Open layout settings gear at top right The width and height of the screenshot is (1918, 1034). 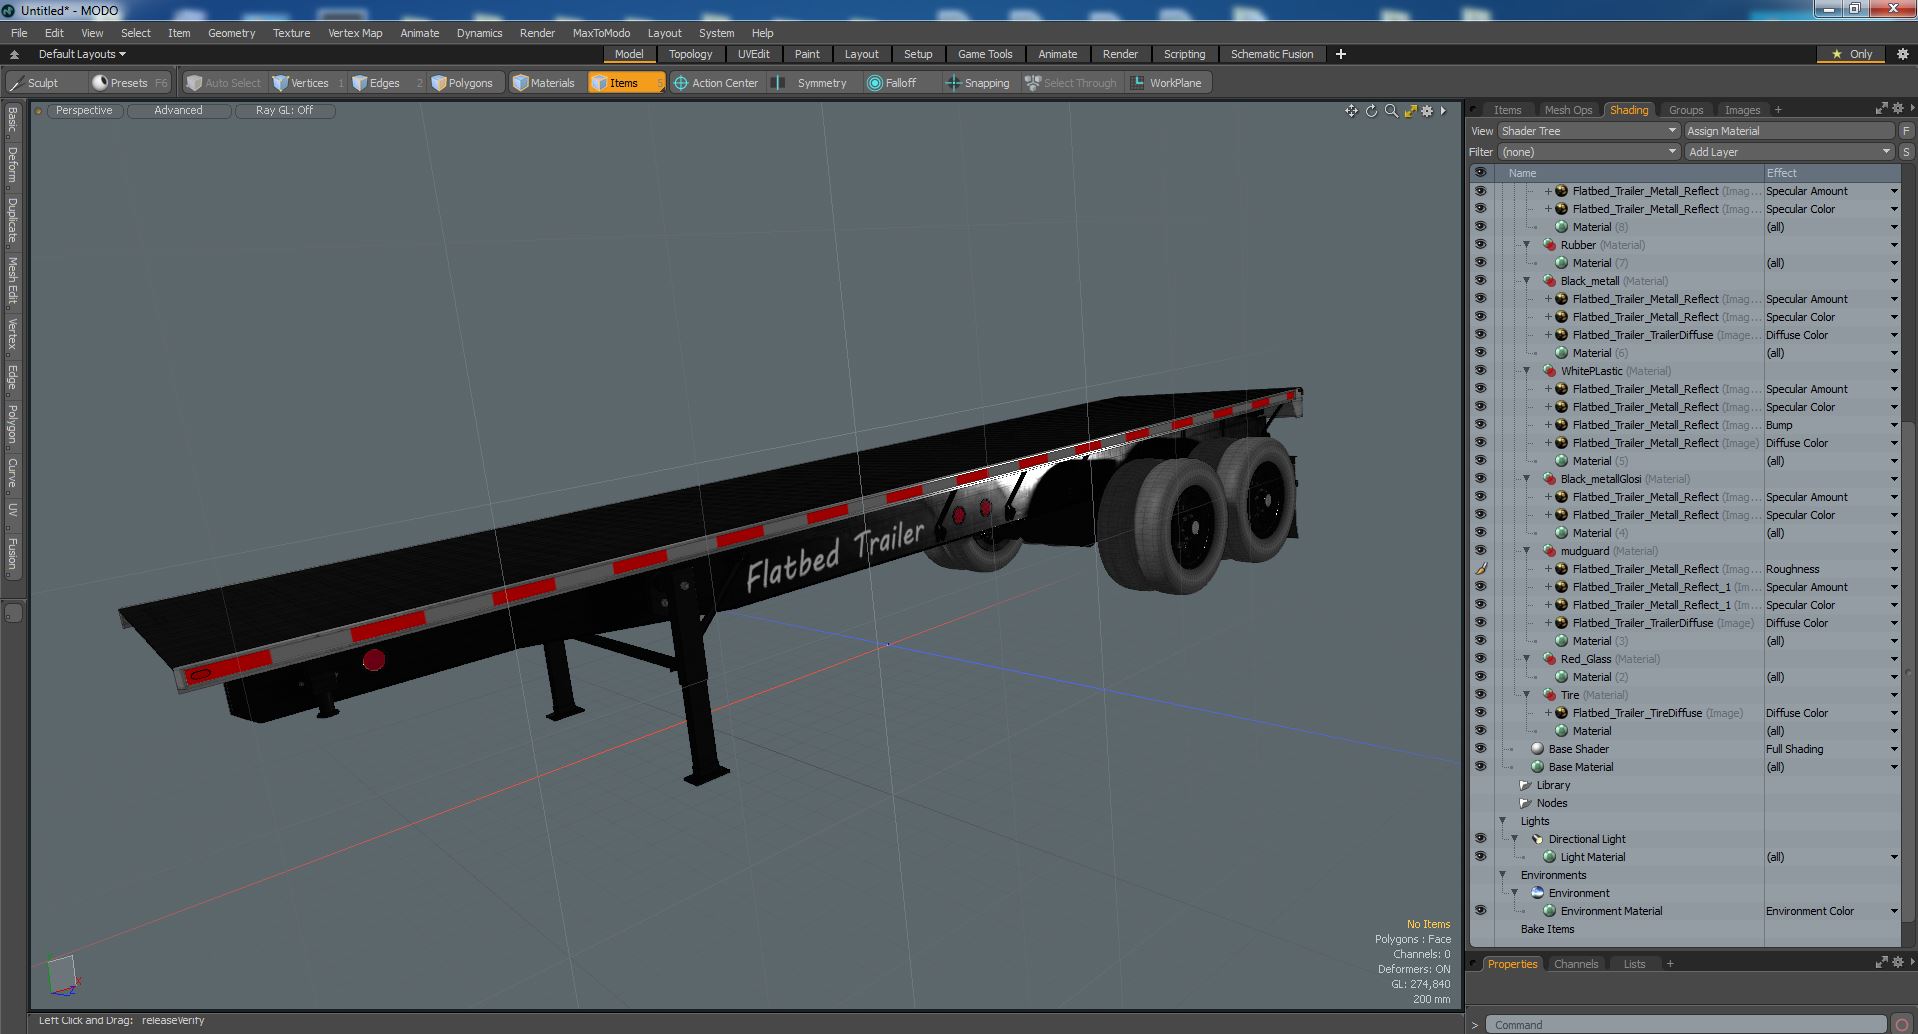(1902, 54)
